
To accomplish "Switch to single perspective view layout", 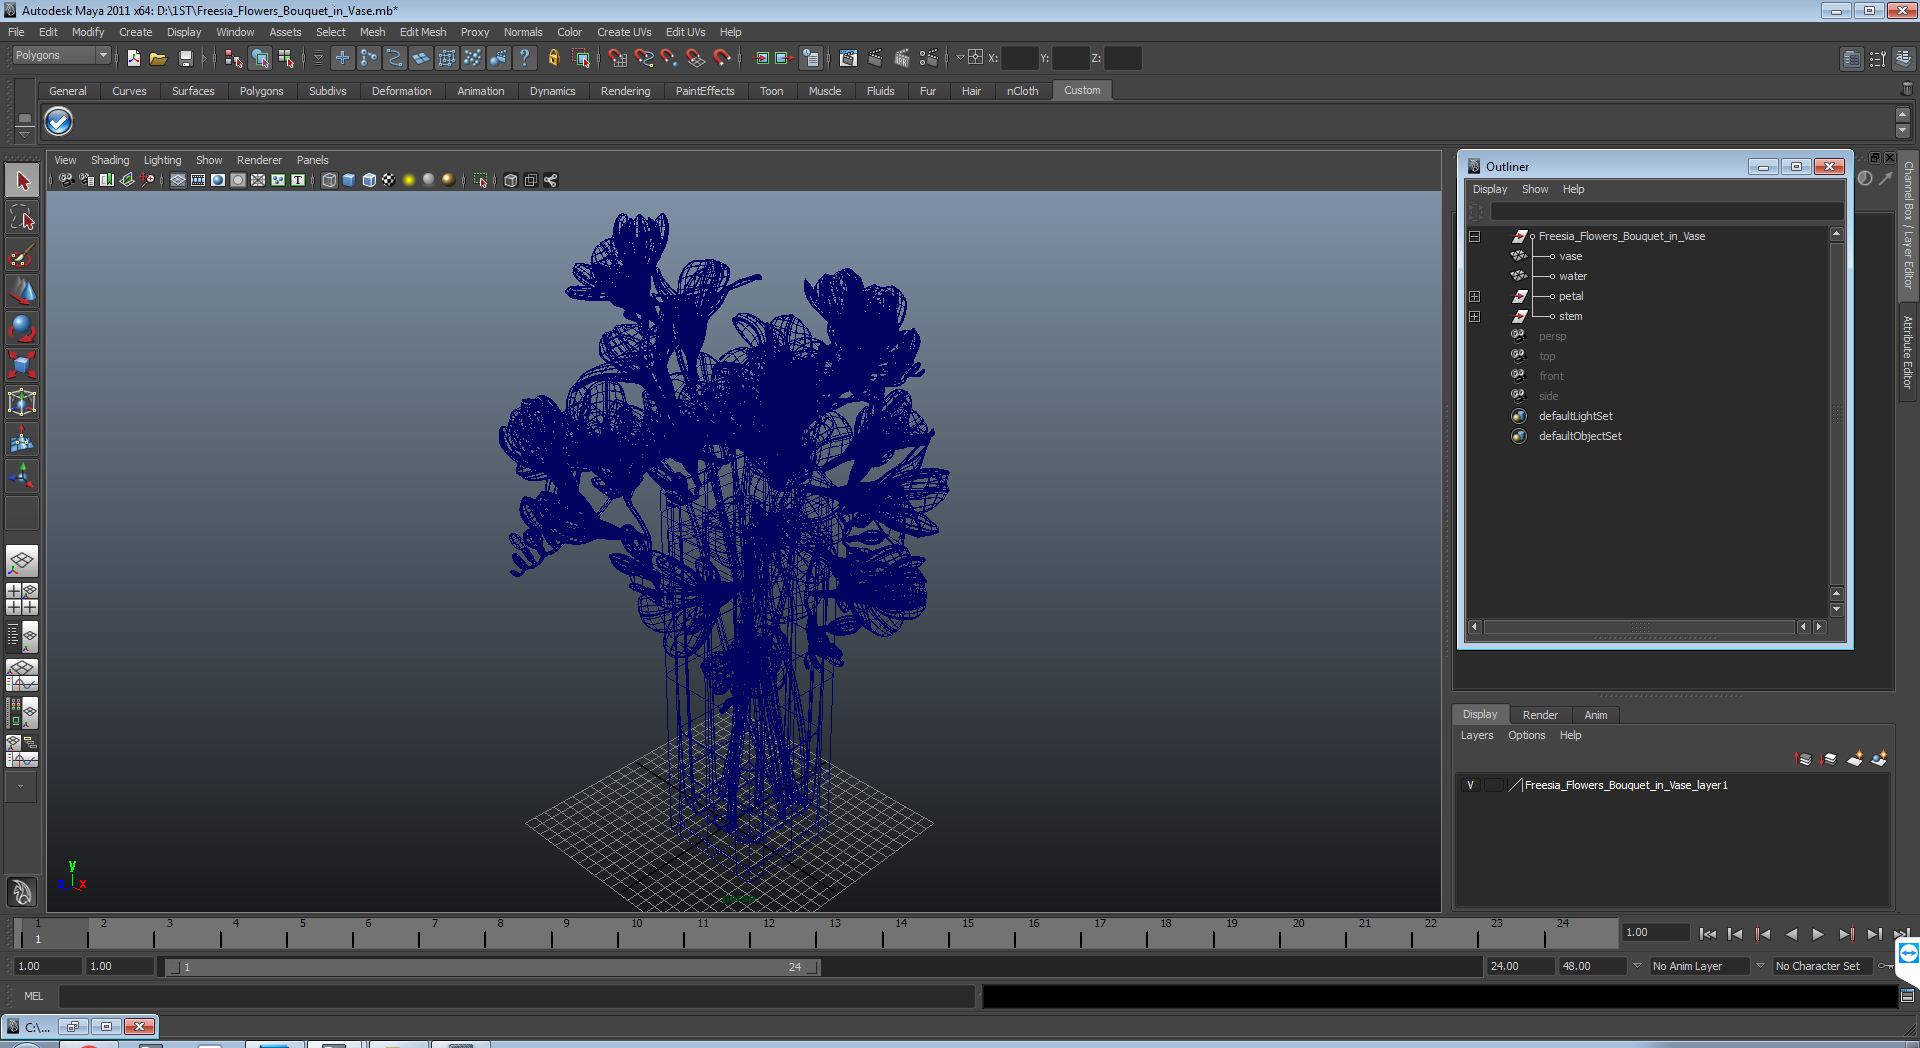I will (22, 561).
